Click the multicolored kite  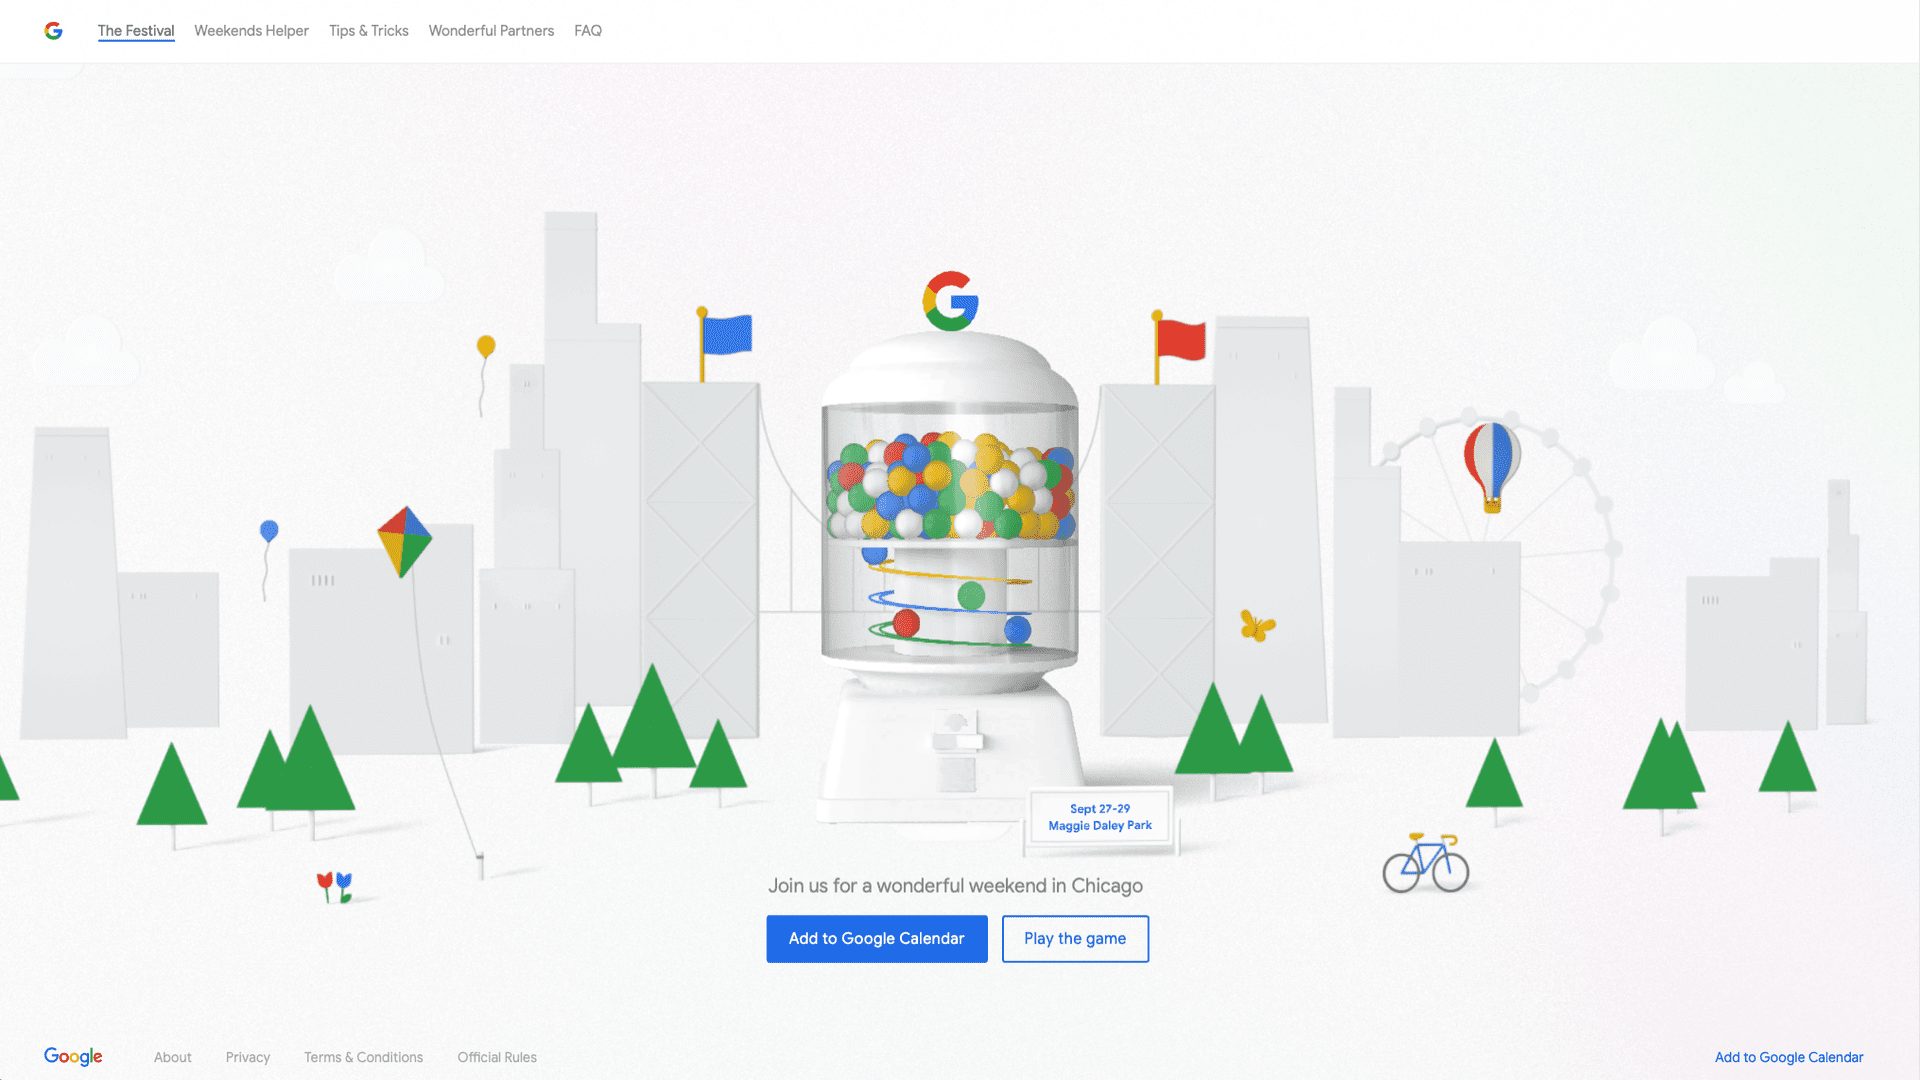[x=404, y=541]
